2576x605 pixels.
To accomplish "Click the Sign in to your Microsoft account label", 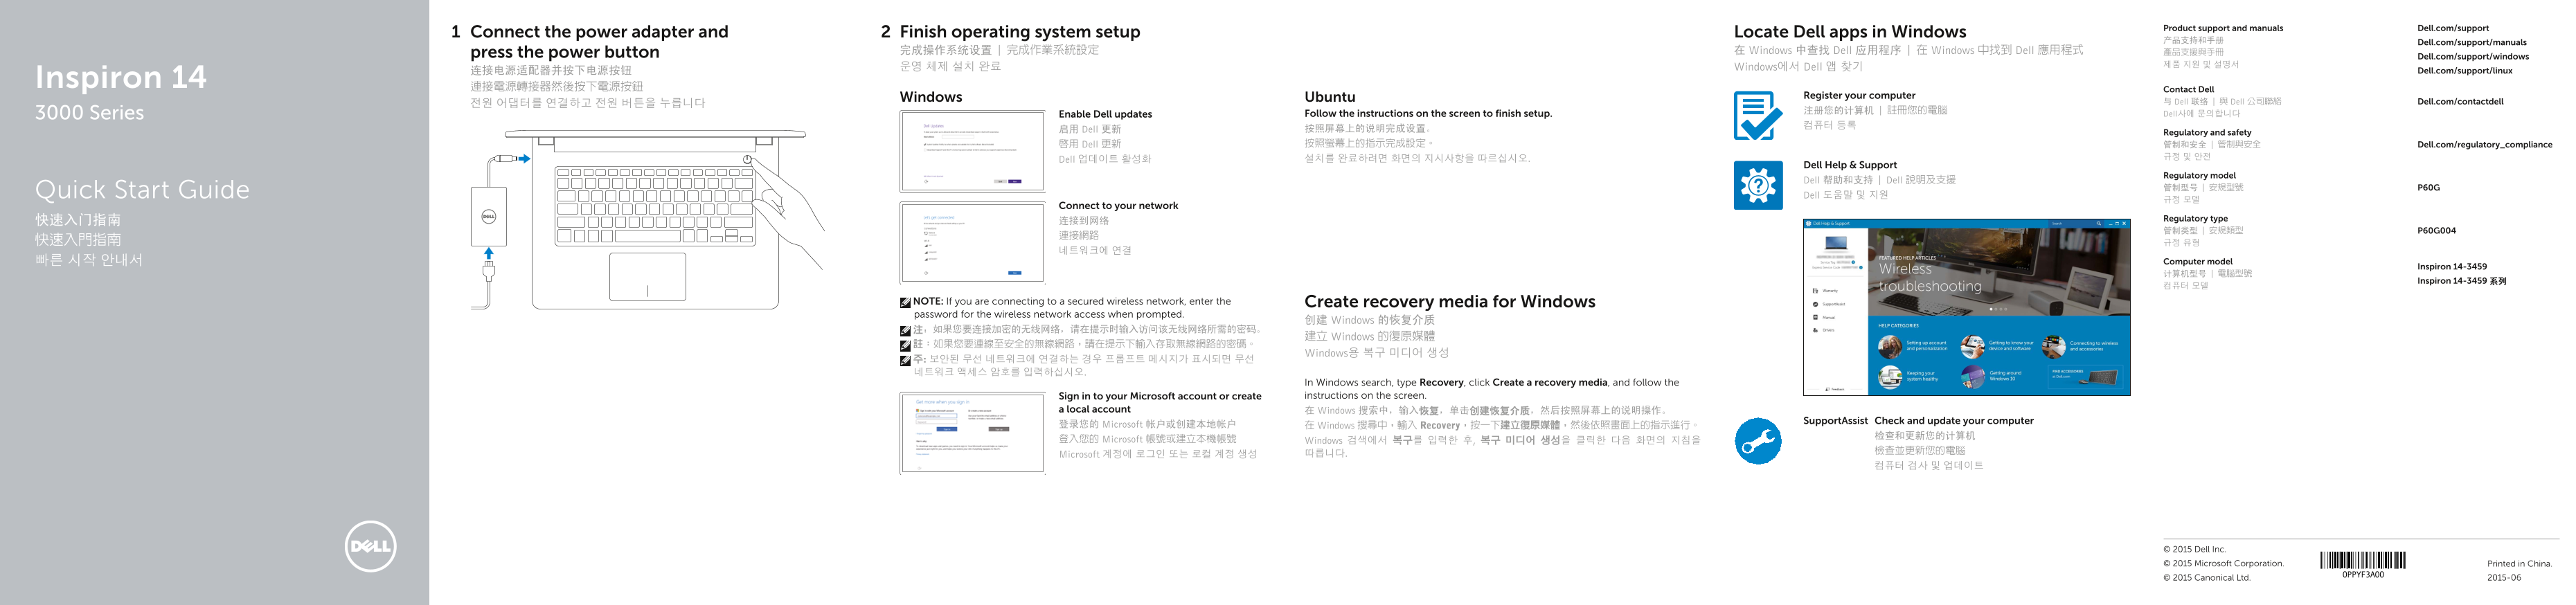I will point(1159,402).
